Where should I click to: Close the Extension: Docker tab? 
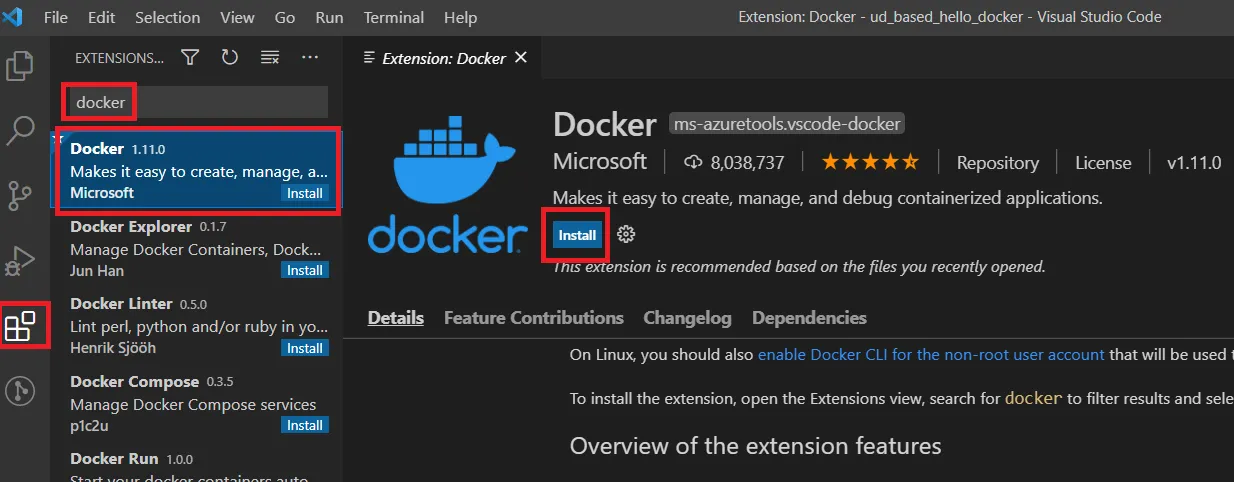coord(520,58)
